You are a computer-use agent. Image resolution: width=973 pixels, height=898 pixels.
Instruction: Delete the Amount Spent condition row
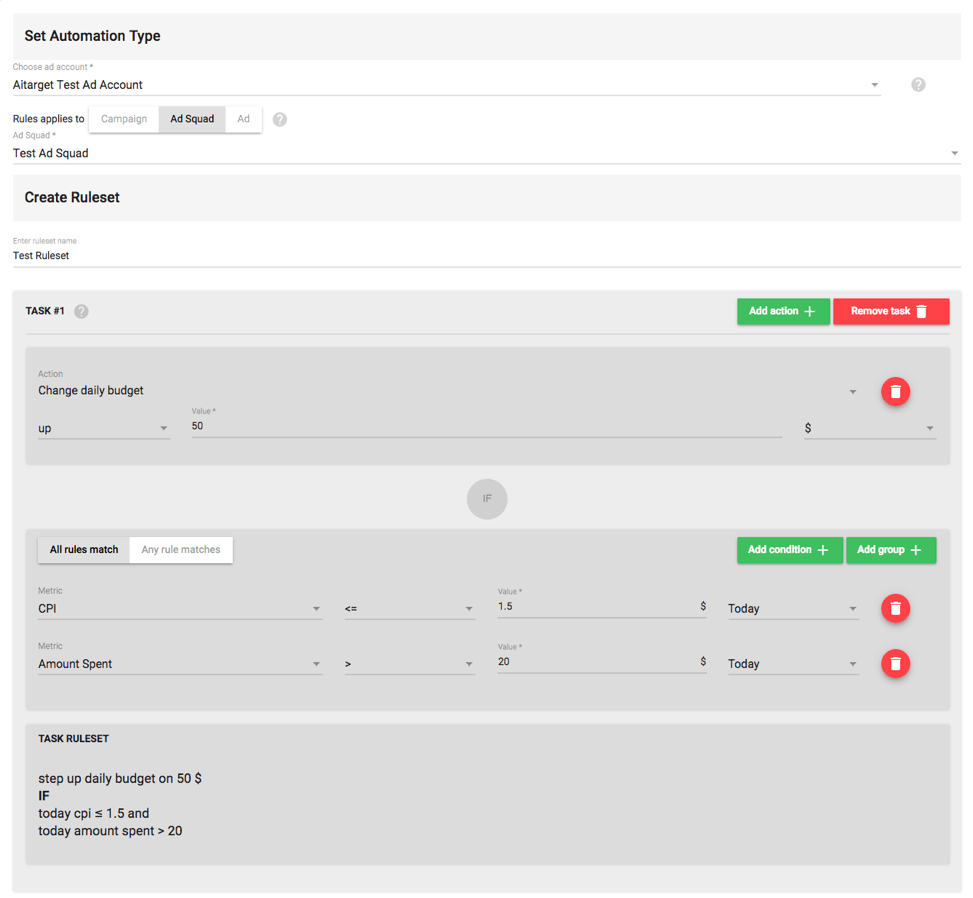(x=895, y=663)
